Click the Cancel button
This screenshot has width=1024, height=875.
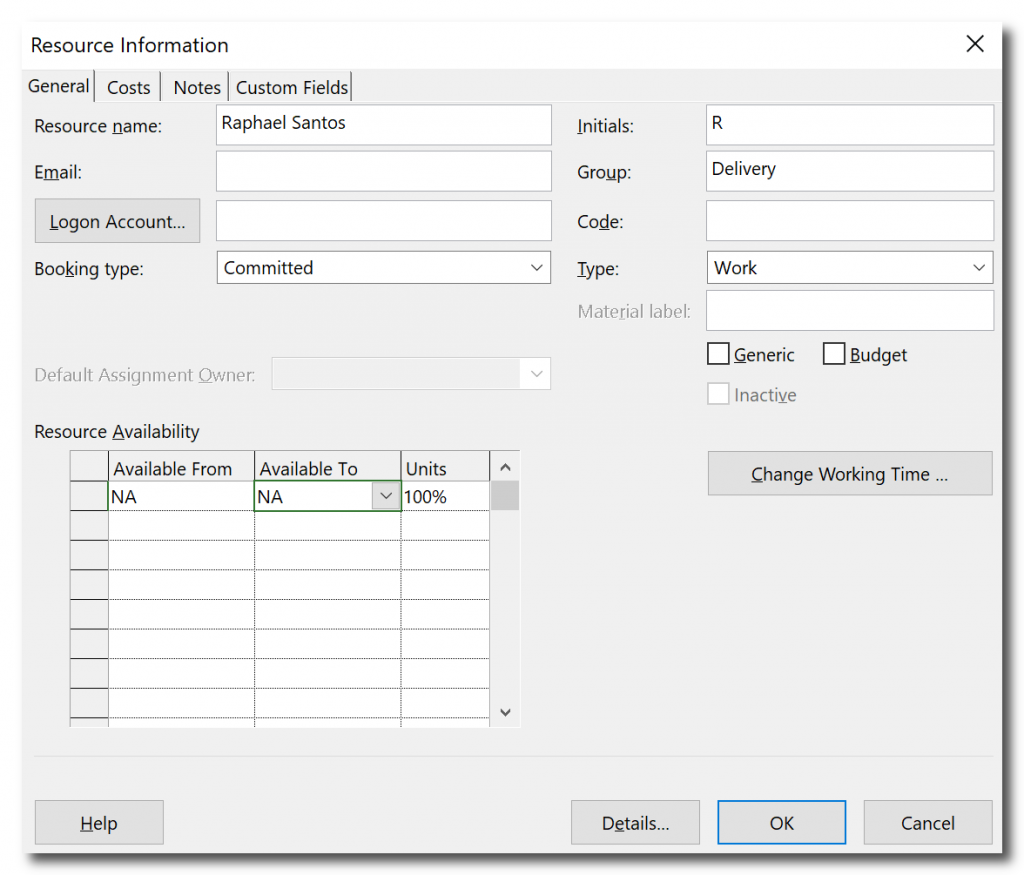tap(928, 823)
